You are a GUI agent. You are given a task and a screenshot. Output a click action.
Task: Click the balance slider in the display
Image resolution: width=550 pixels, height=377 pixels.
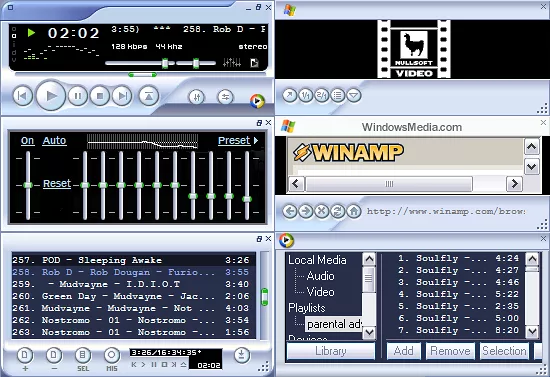[196, 63]
